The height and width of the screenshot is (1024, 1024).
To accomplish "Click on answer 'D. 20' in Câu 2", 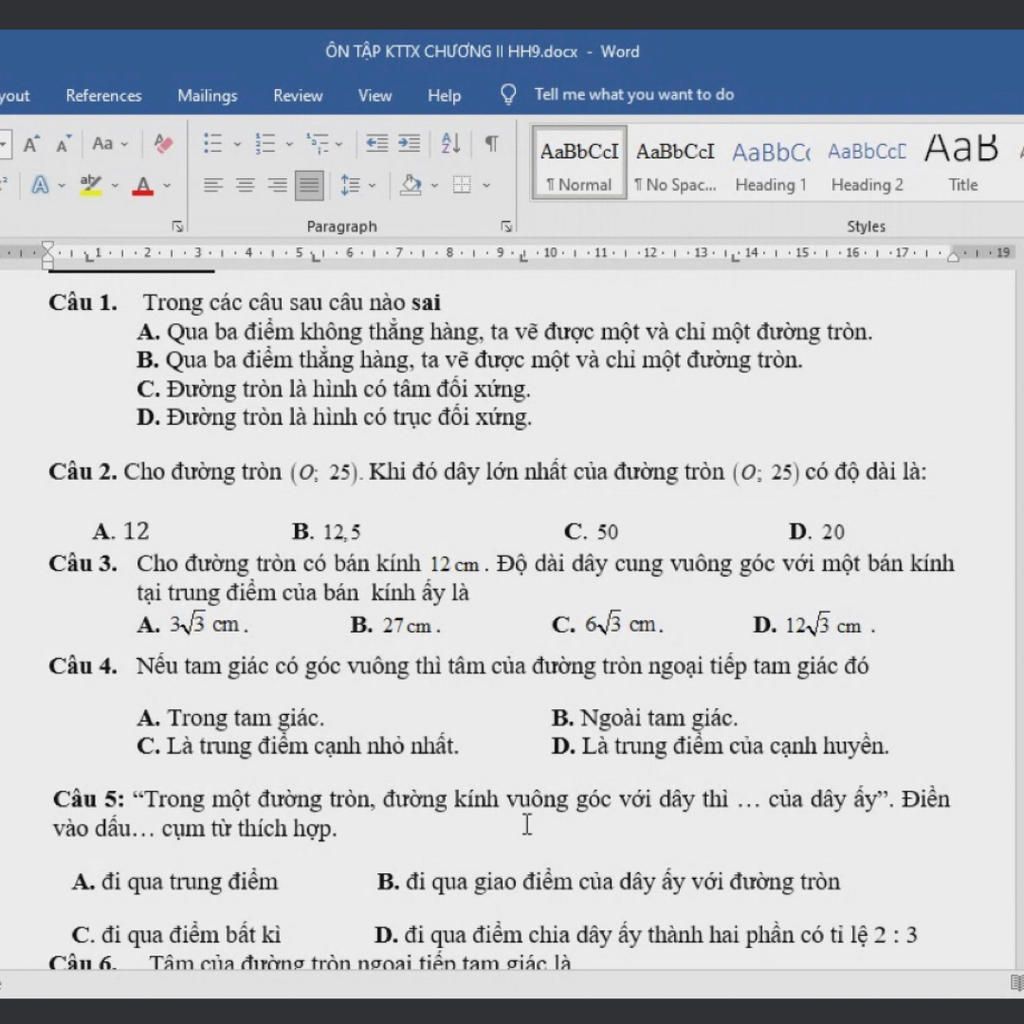I will (816, 532).
